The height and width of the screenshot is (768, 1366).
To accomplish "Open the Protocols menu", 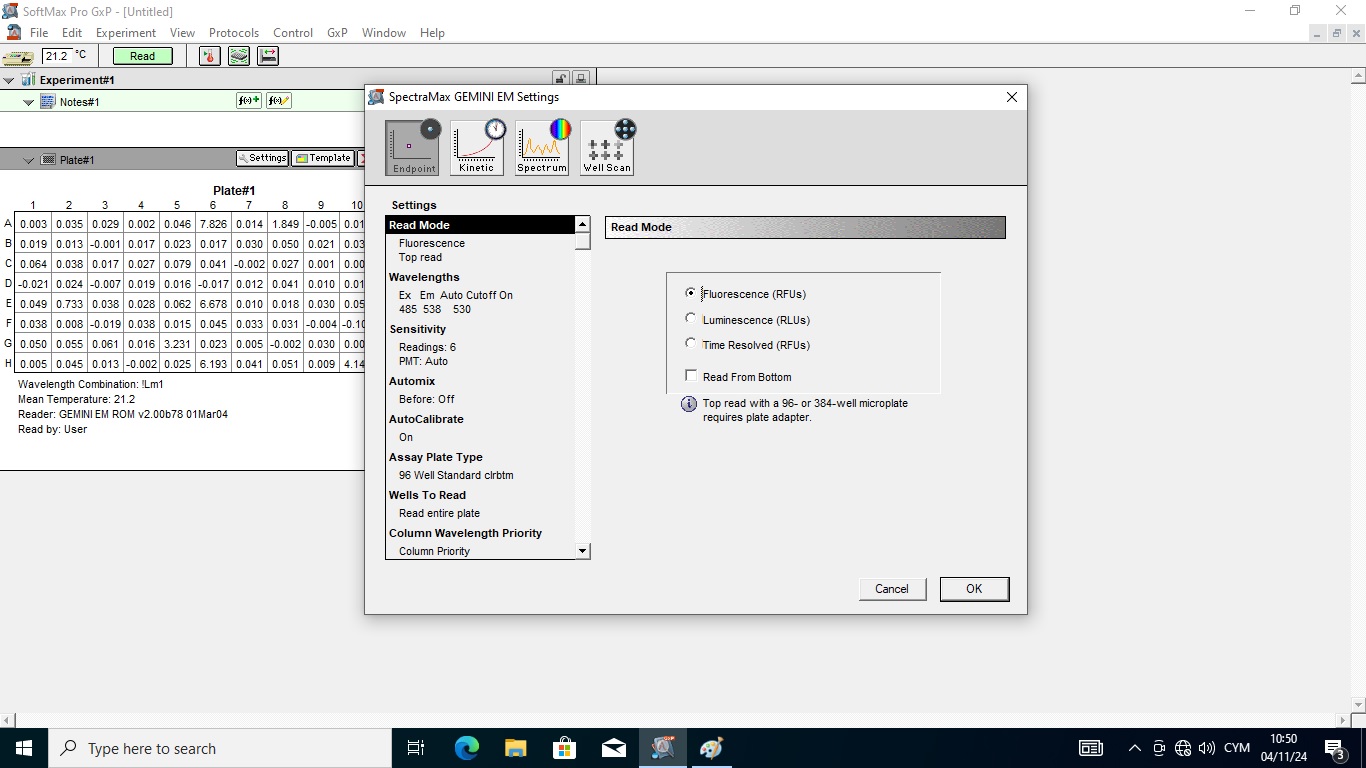I will [234, 33].
